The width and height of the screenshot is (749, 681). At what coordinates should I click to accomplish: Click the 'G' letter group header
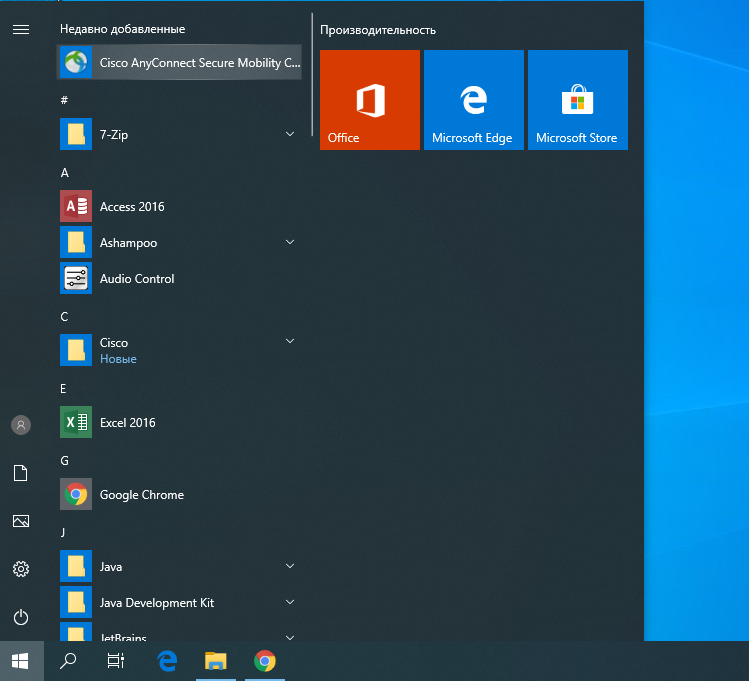tap(64, 461)
